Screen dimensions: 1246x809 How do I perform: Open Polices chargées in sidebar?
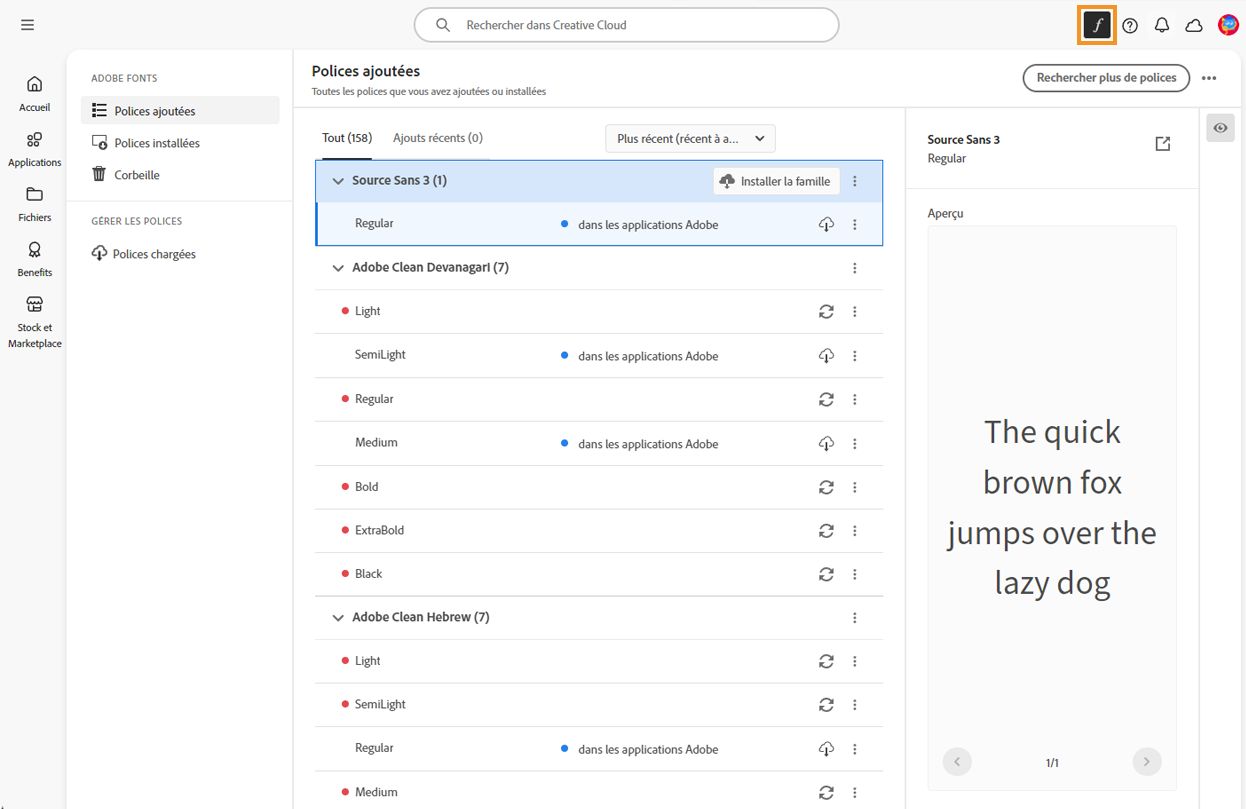pyautogui.click(x=180, y=254)
